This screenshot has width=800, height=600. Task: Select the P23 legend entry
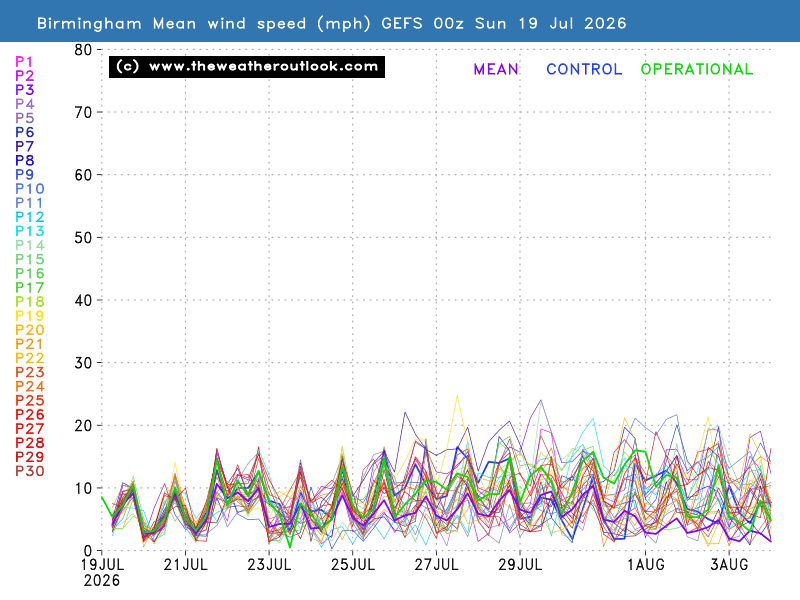[x=30, y=372]
